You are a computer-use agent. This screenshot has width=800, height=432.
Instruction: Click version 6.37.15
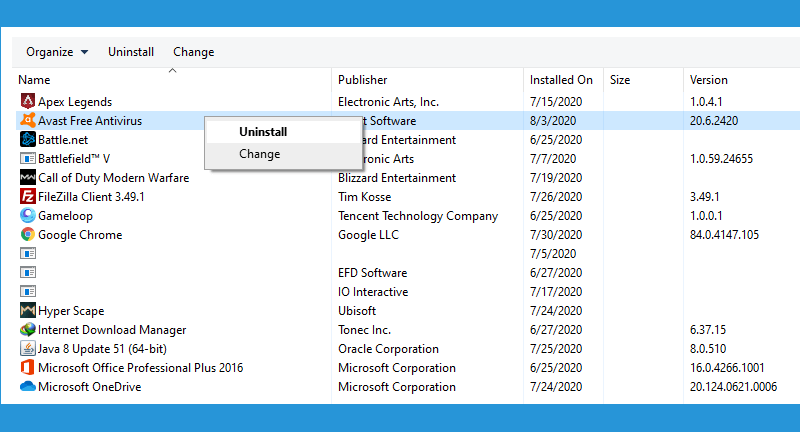click(707, 330)
